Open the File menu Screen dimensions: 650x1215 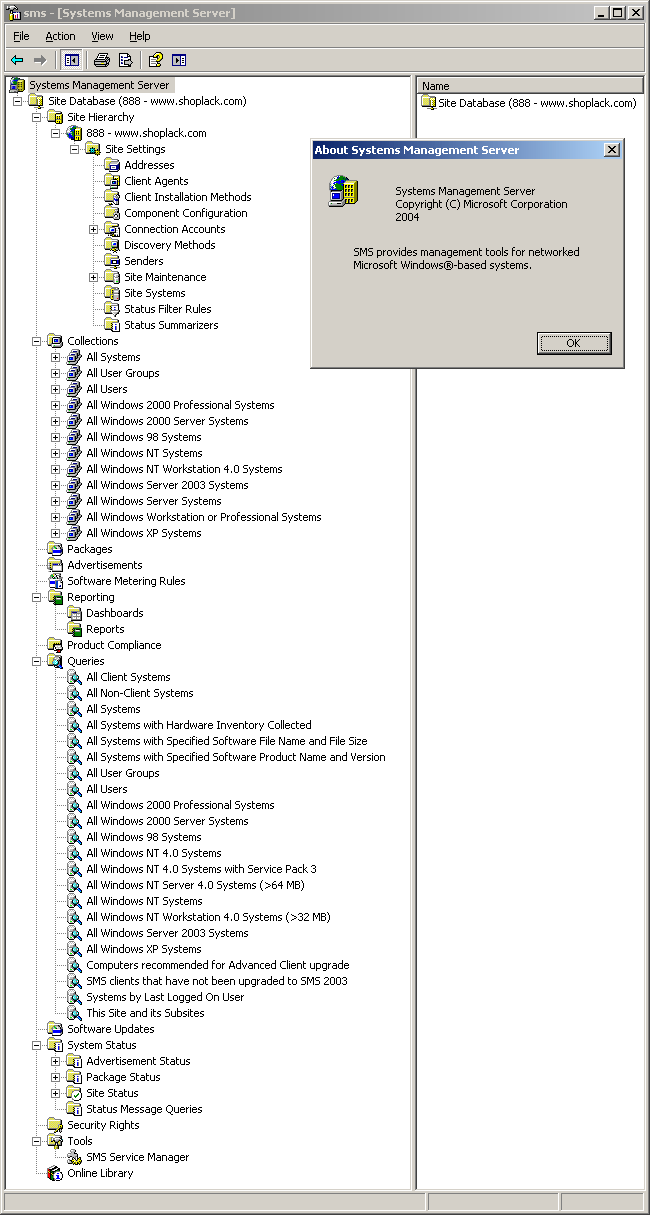point(21,36)
